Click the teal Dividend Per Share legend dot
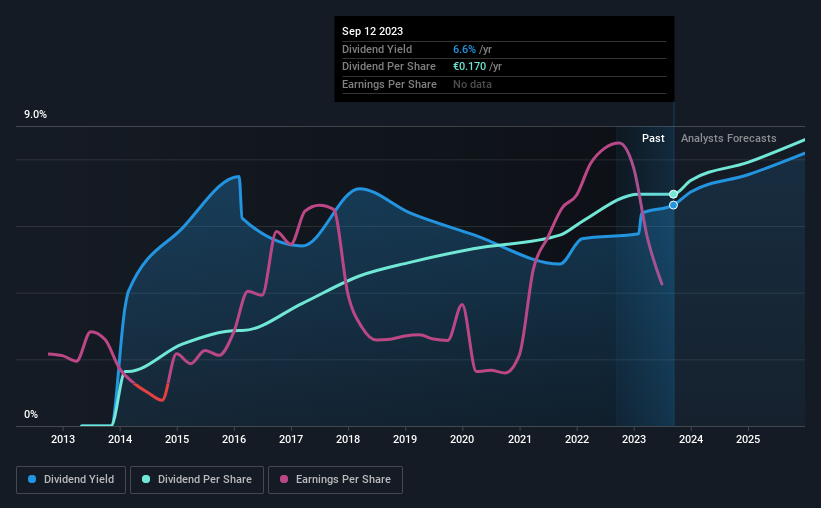Viewport: 821px width, 508px height. [x=146, y=479]
